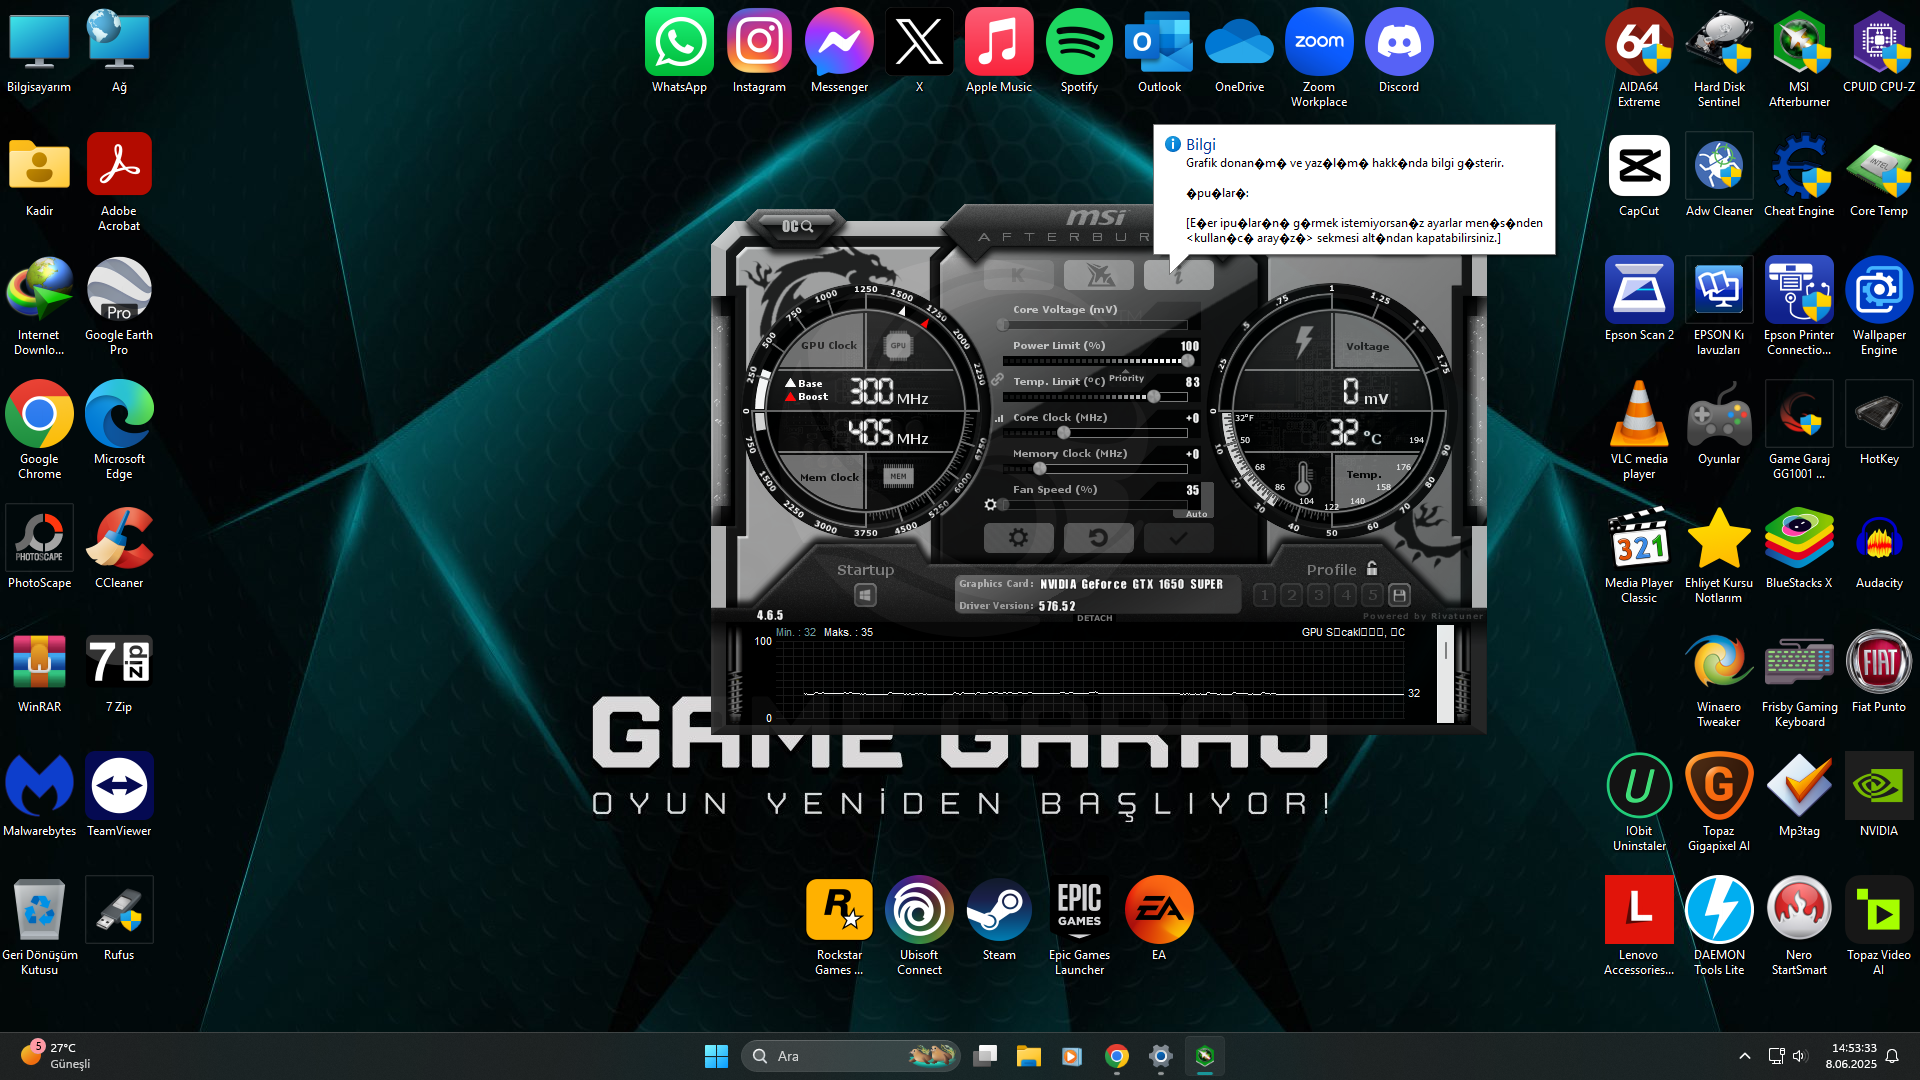Click the Fan Speed slider handle
This screenshot has height=1080, width=1920.
pos(1003,505)
